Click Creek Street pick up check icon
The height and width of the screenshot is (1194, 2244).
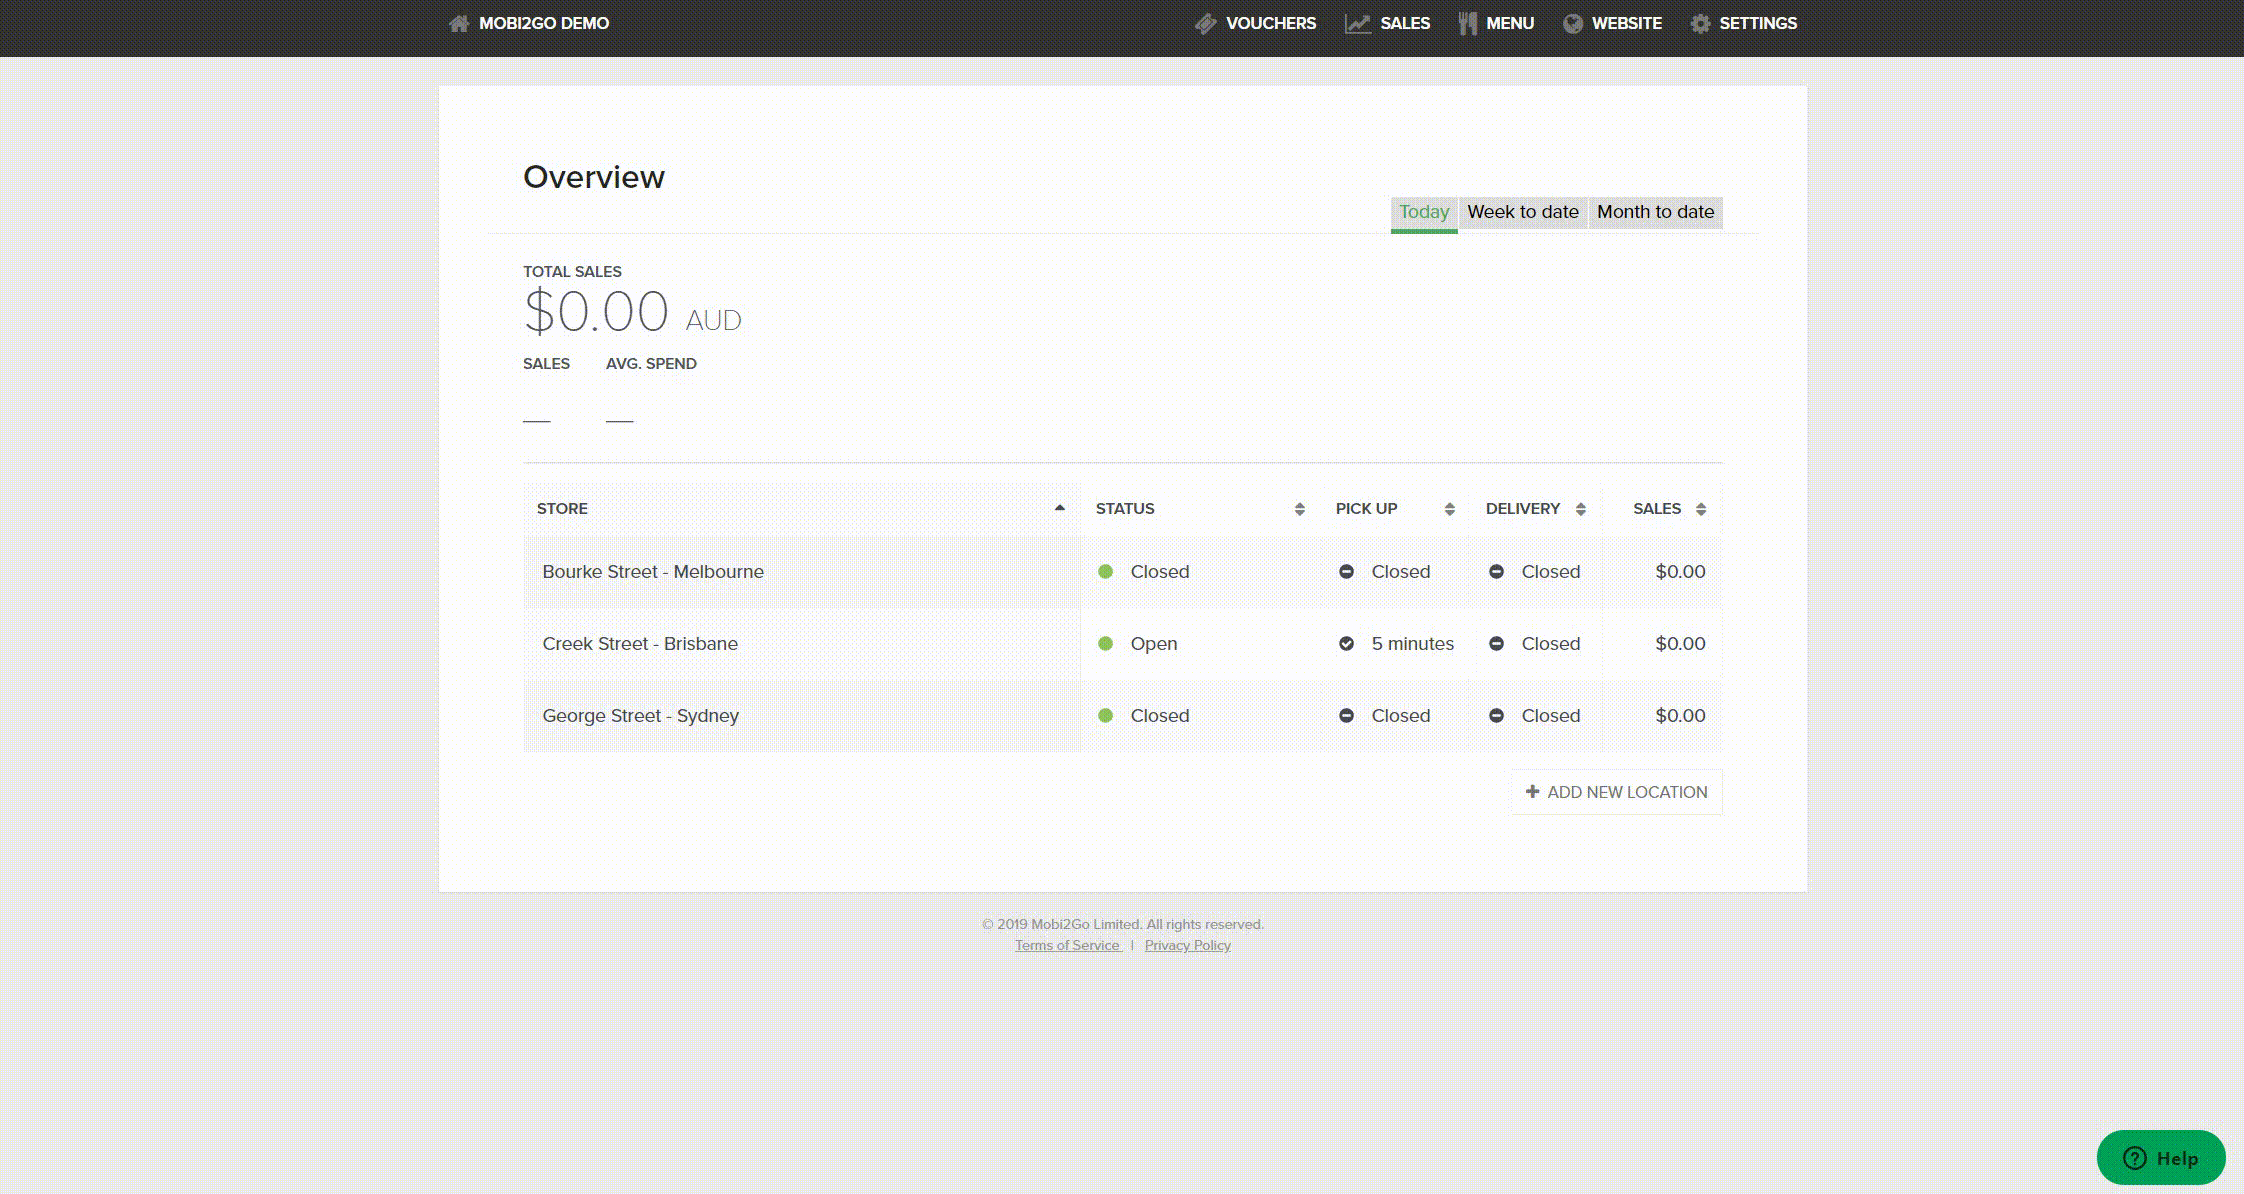[x=1346, y=643]
